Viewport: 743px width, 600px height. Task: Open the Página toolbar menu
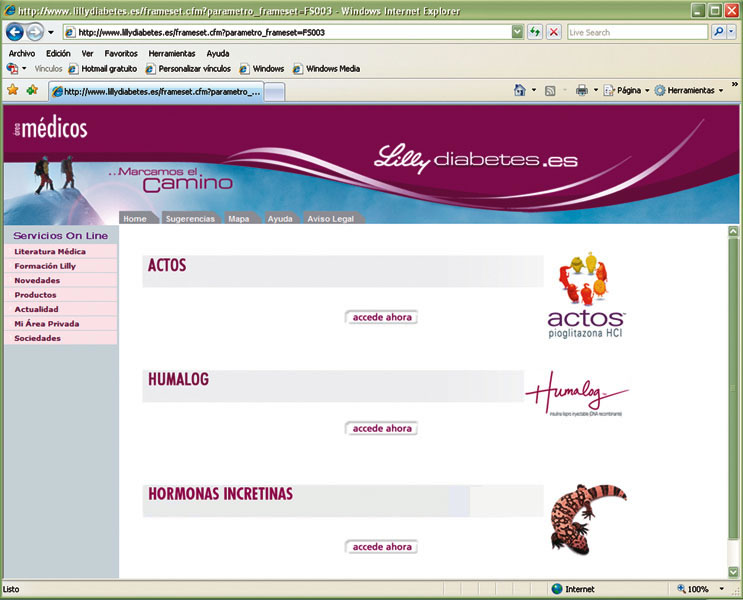[625, 90]
